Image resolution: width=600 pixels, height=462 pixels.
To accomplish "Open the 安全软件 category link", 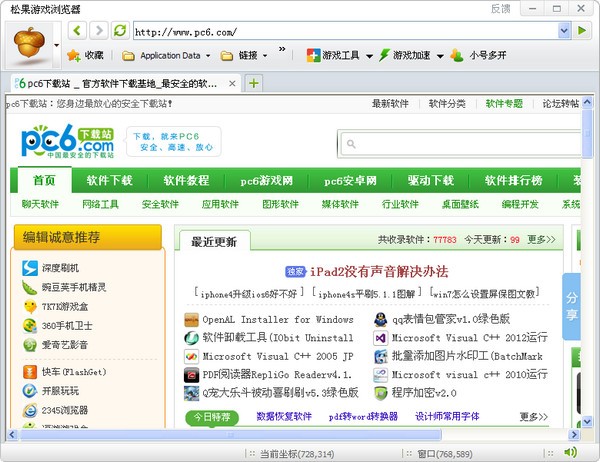I will coord(160,204).
